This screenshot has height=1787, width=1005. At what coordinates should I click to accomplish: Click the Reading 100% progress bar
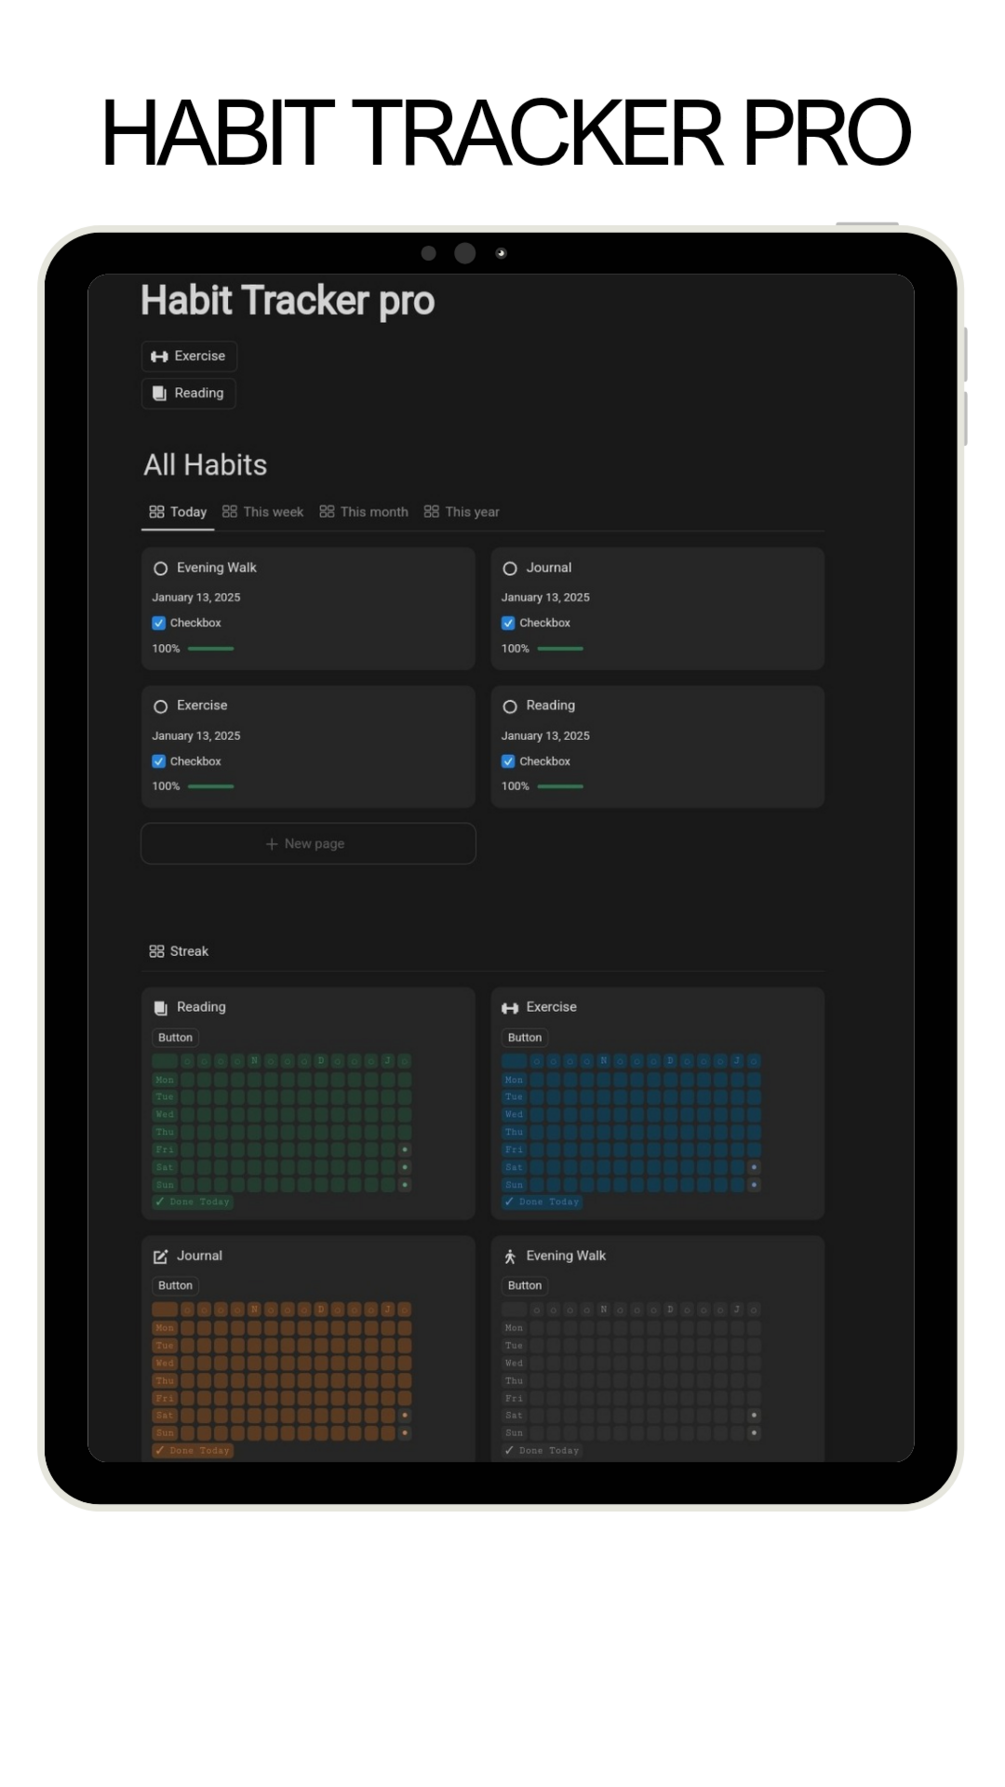click(560, 787)
